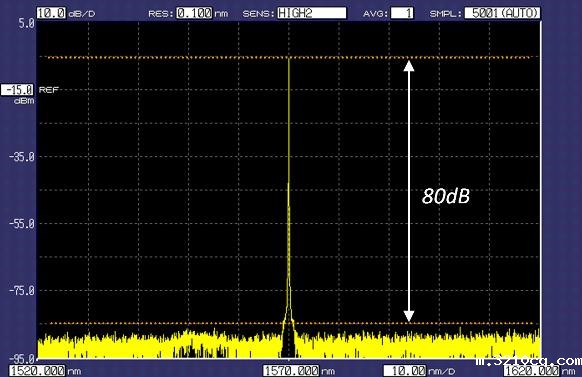Click the 5.0 top axis label

26,24
